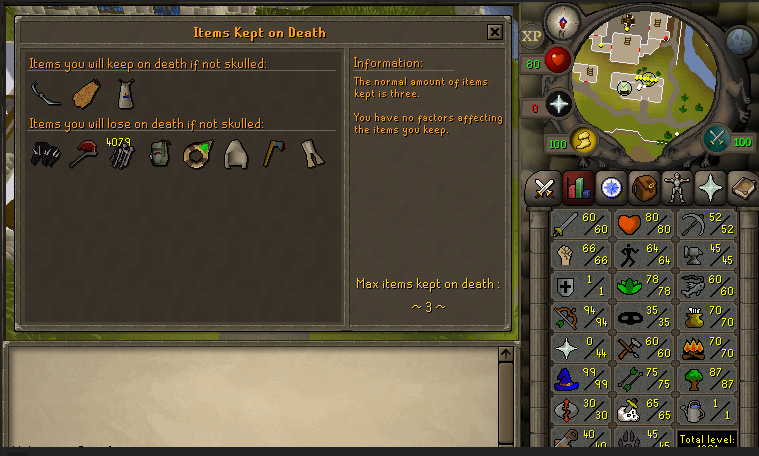Open the Worn Equipment tab
The width and height of the screenshot is (759, 456).
(x=677, y=188)
